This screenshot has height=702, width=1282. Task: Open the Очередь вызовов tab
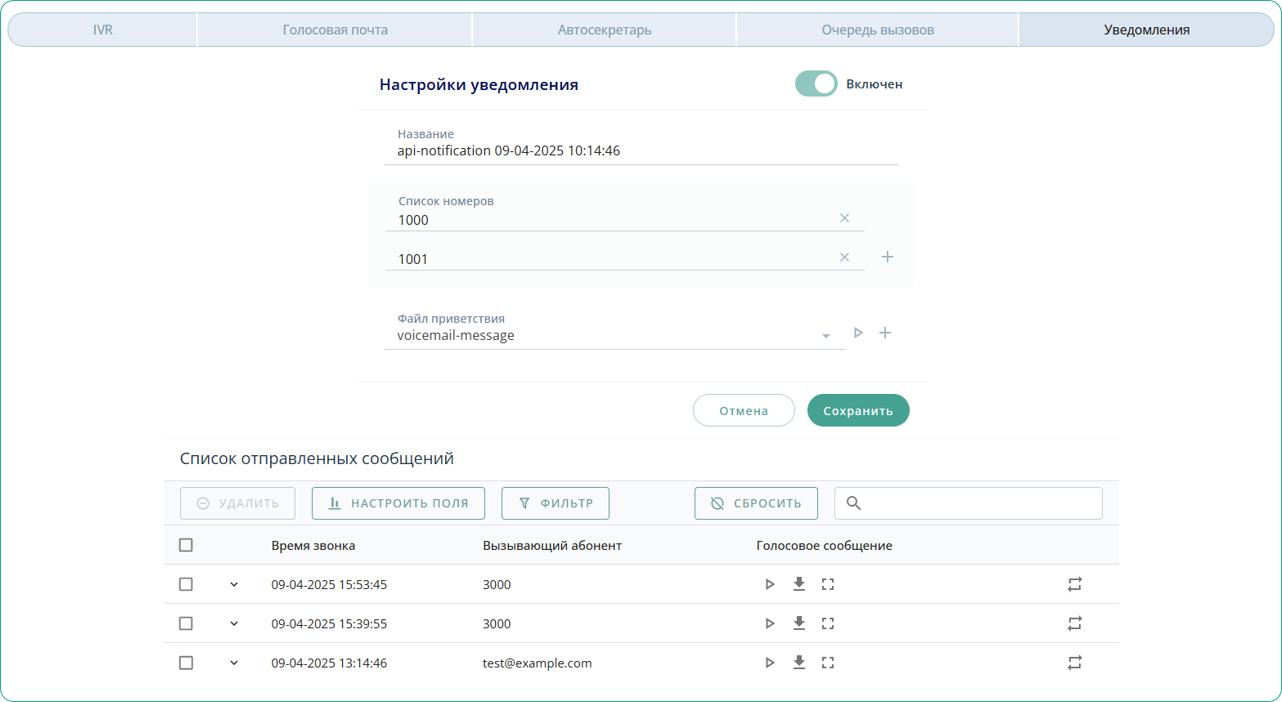coord(877,30)
